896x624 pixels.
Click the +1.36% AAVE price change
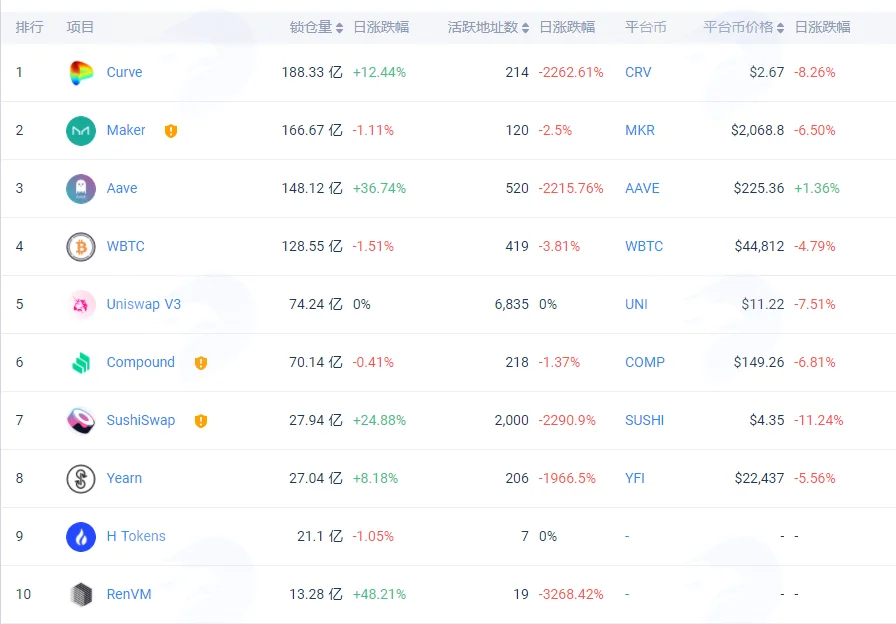[817, 189]
